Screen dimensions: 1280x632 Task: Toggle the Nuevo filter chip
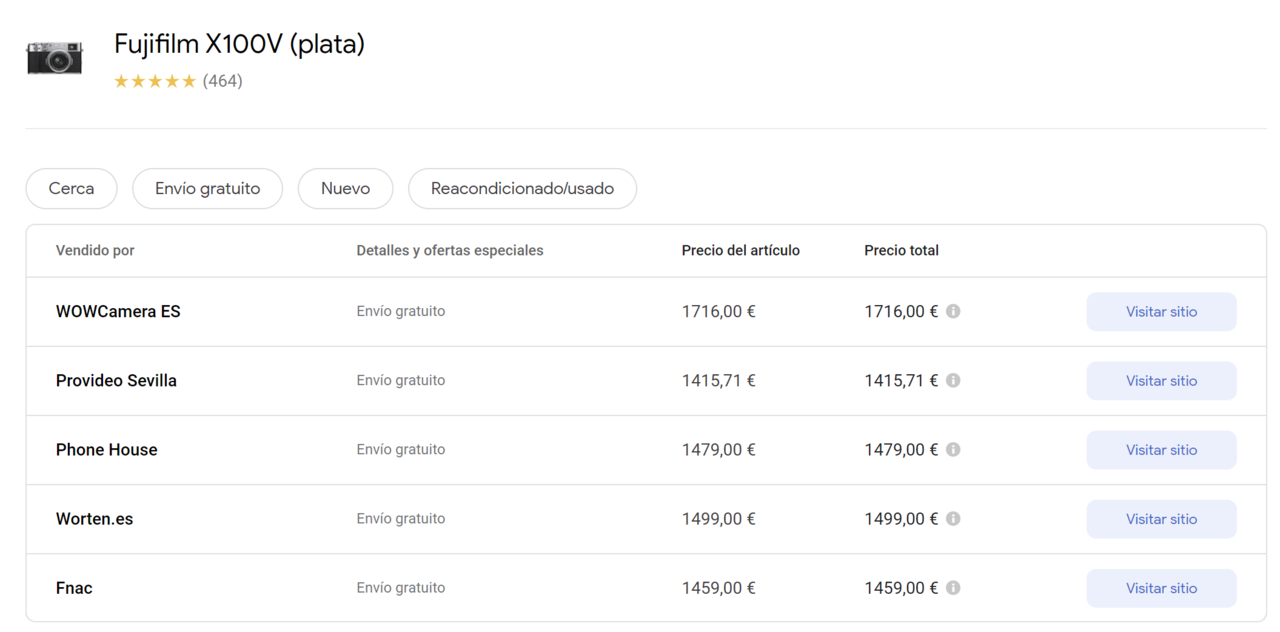point(346,188)
